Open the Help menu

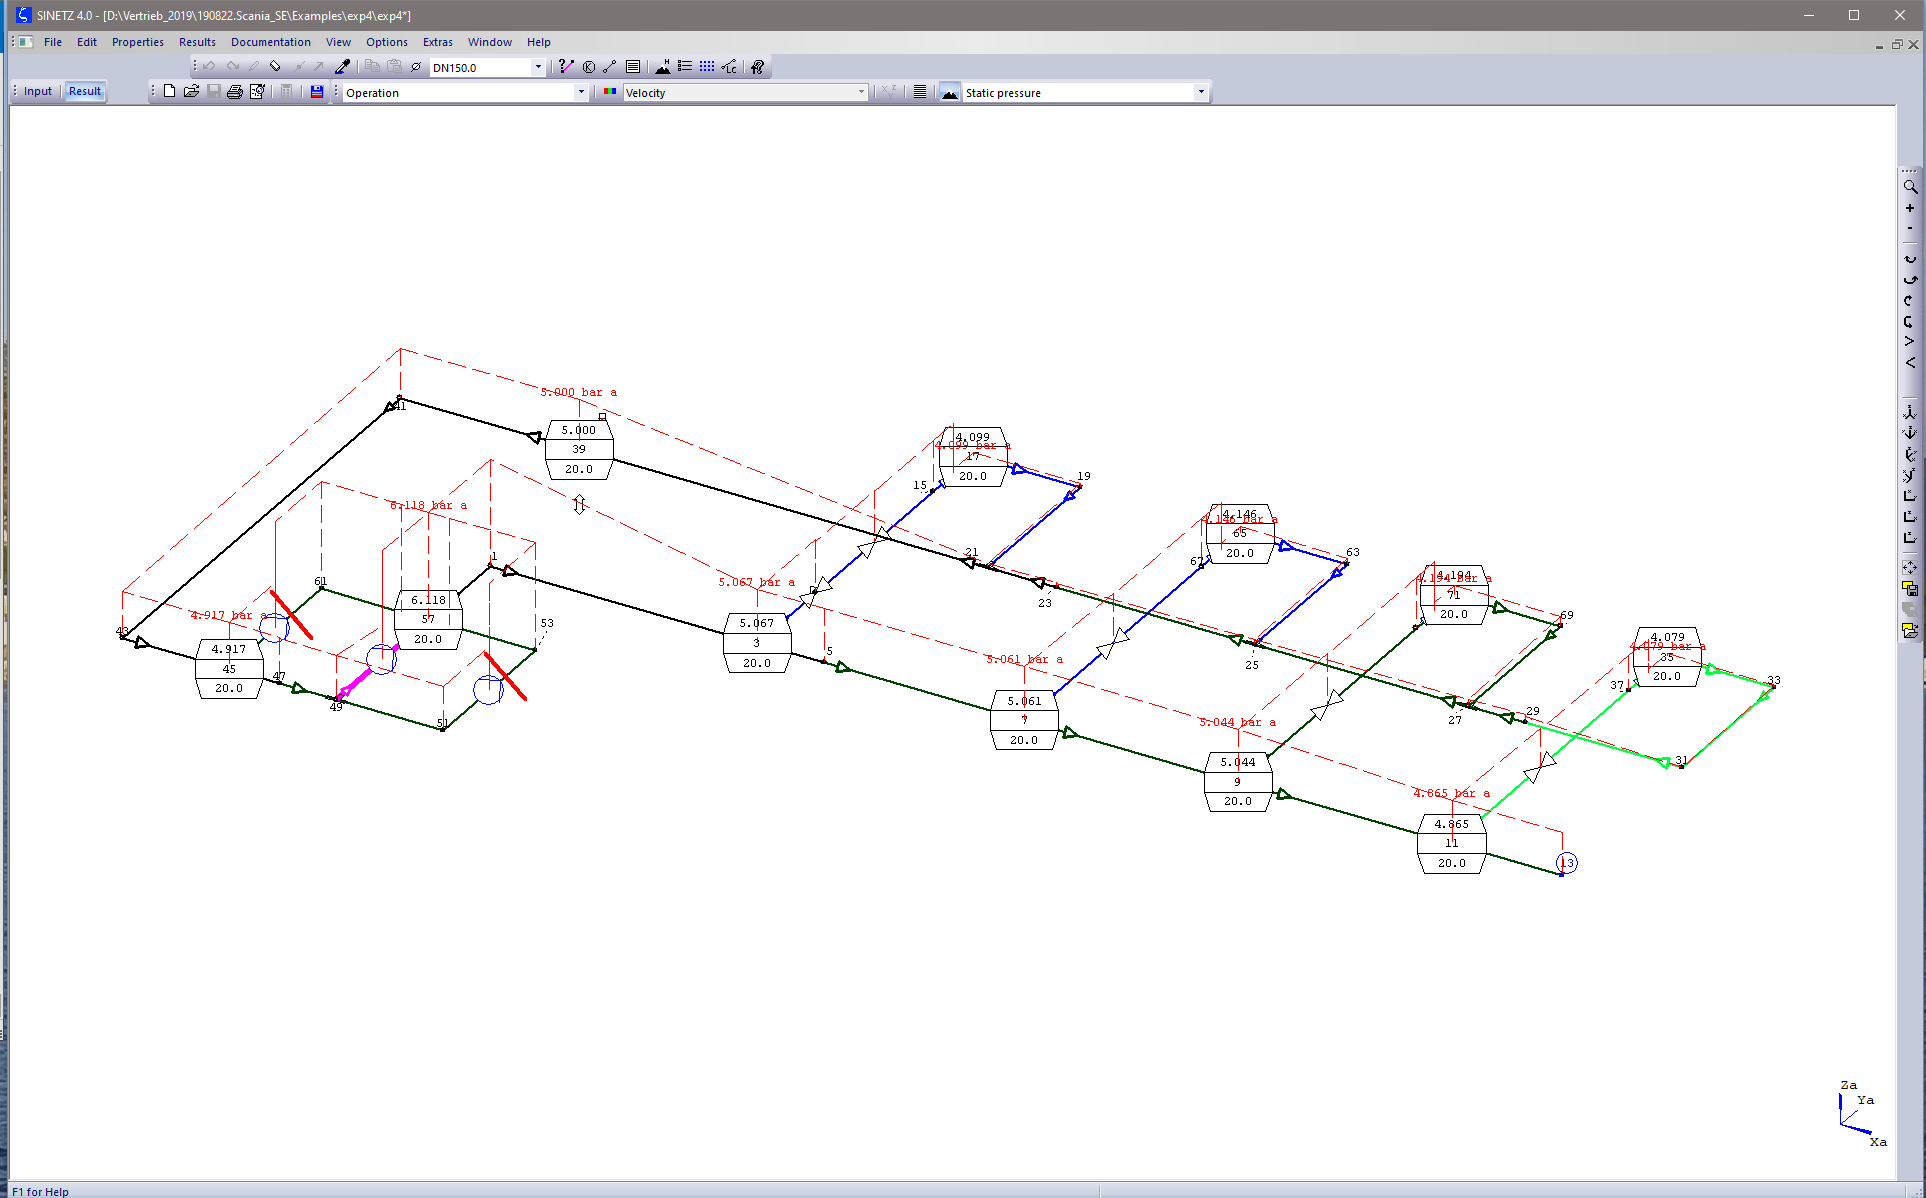tap(539, 42)
